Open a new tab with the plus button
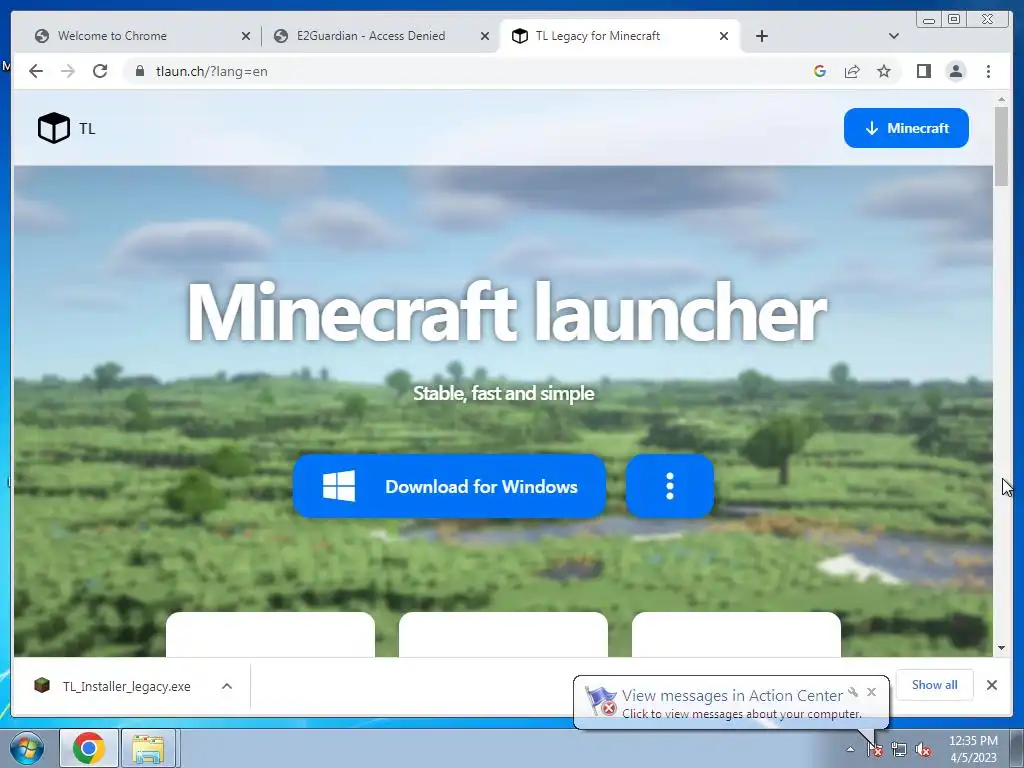Screen dimensions: 1024x768 coord(762,36)
